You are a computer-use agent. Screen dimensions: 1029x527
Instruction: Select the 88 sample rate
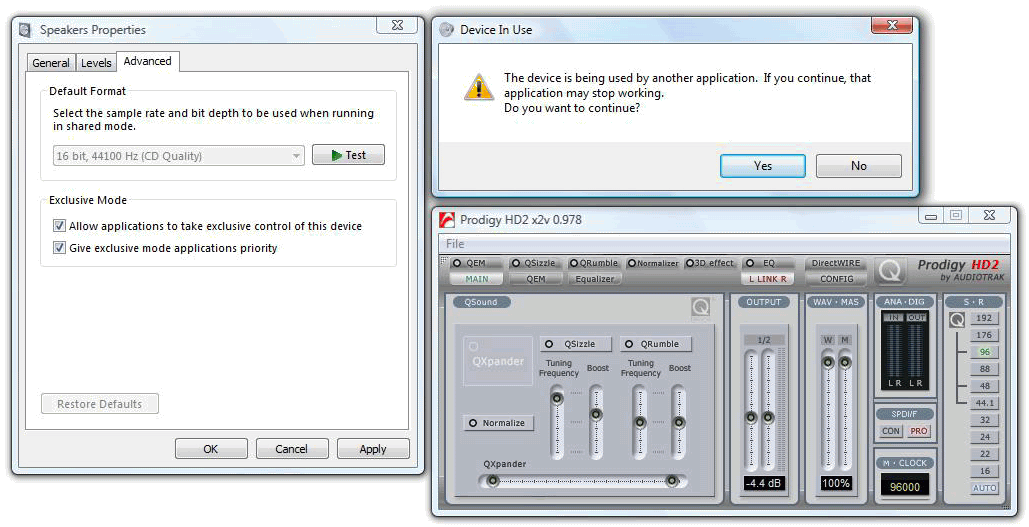984,369
